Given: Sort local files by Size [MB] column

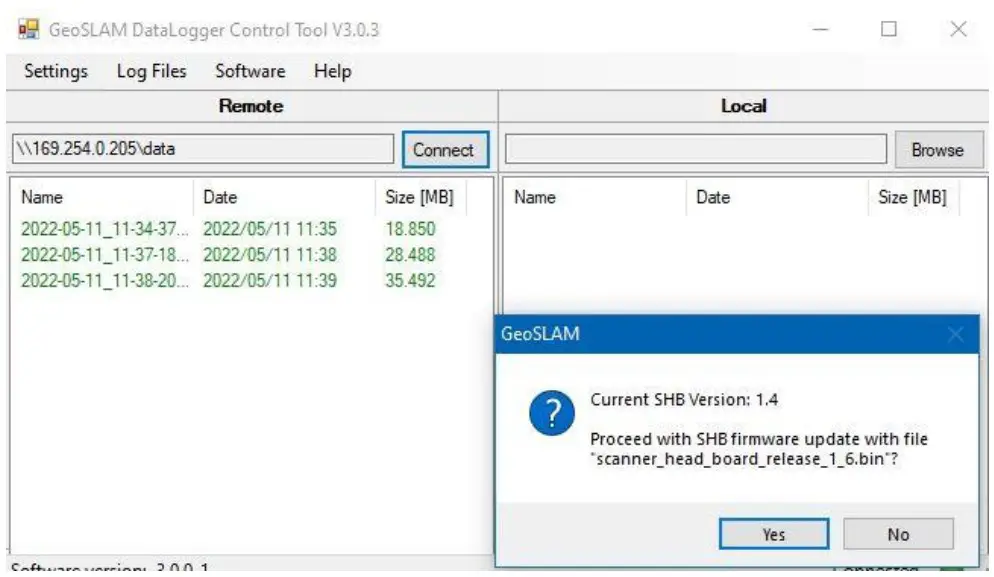Looking at the screenshot, I should coord(913,197).
